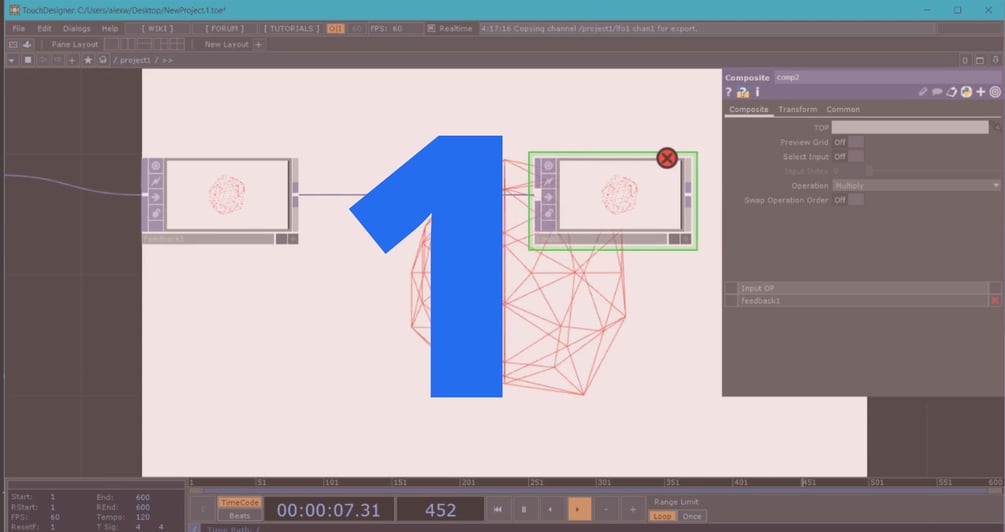Open the operator comment bubble icon
This screenshot has width=1005, height=532.
pyautogui.click(x=937, y=92)
